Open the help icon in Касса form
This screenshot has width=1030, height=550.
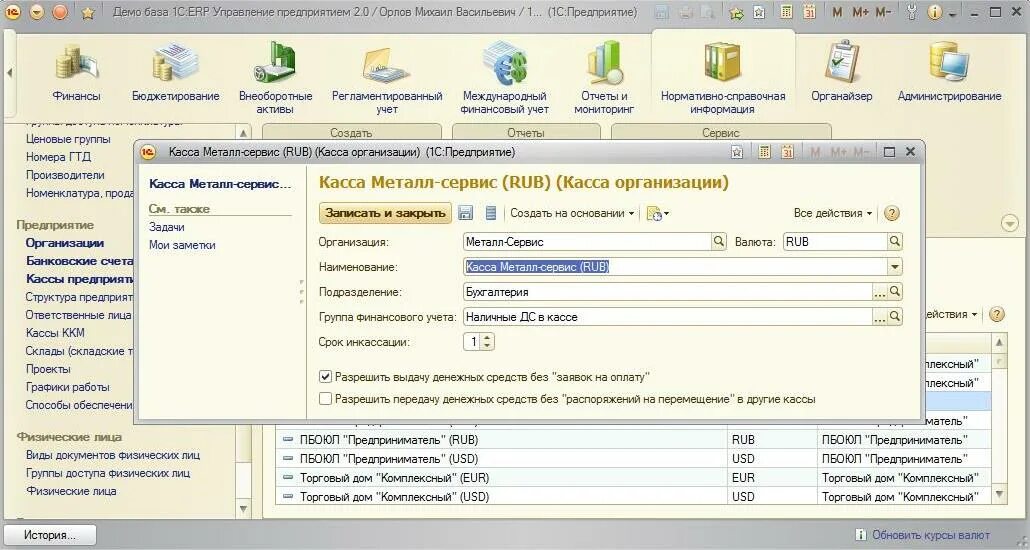click(891, 213)
